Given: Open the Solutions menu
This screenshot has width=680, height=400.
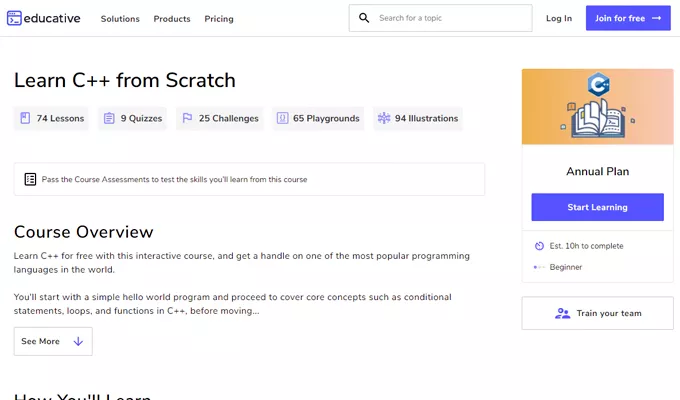Looking at the screenshot, I should [120, 19].
